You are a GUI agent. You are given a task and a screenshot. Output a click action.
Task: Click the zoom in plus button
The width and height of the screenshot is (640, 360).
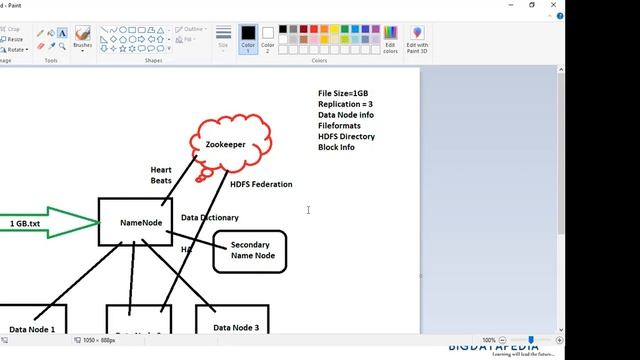click(559, 340)
